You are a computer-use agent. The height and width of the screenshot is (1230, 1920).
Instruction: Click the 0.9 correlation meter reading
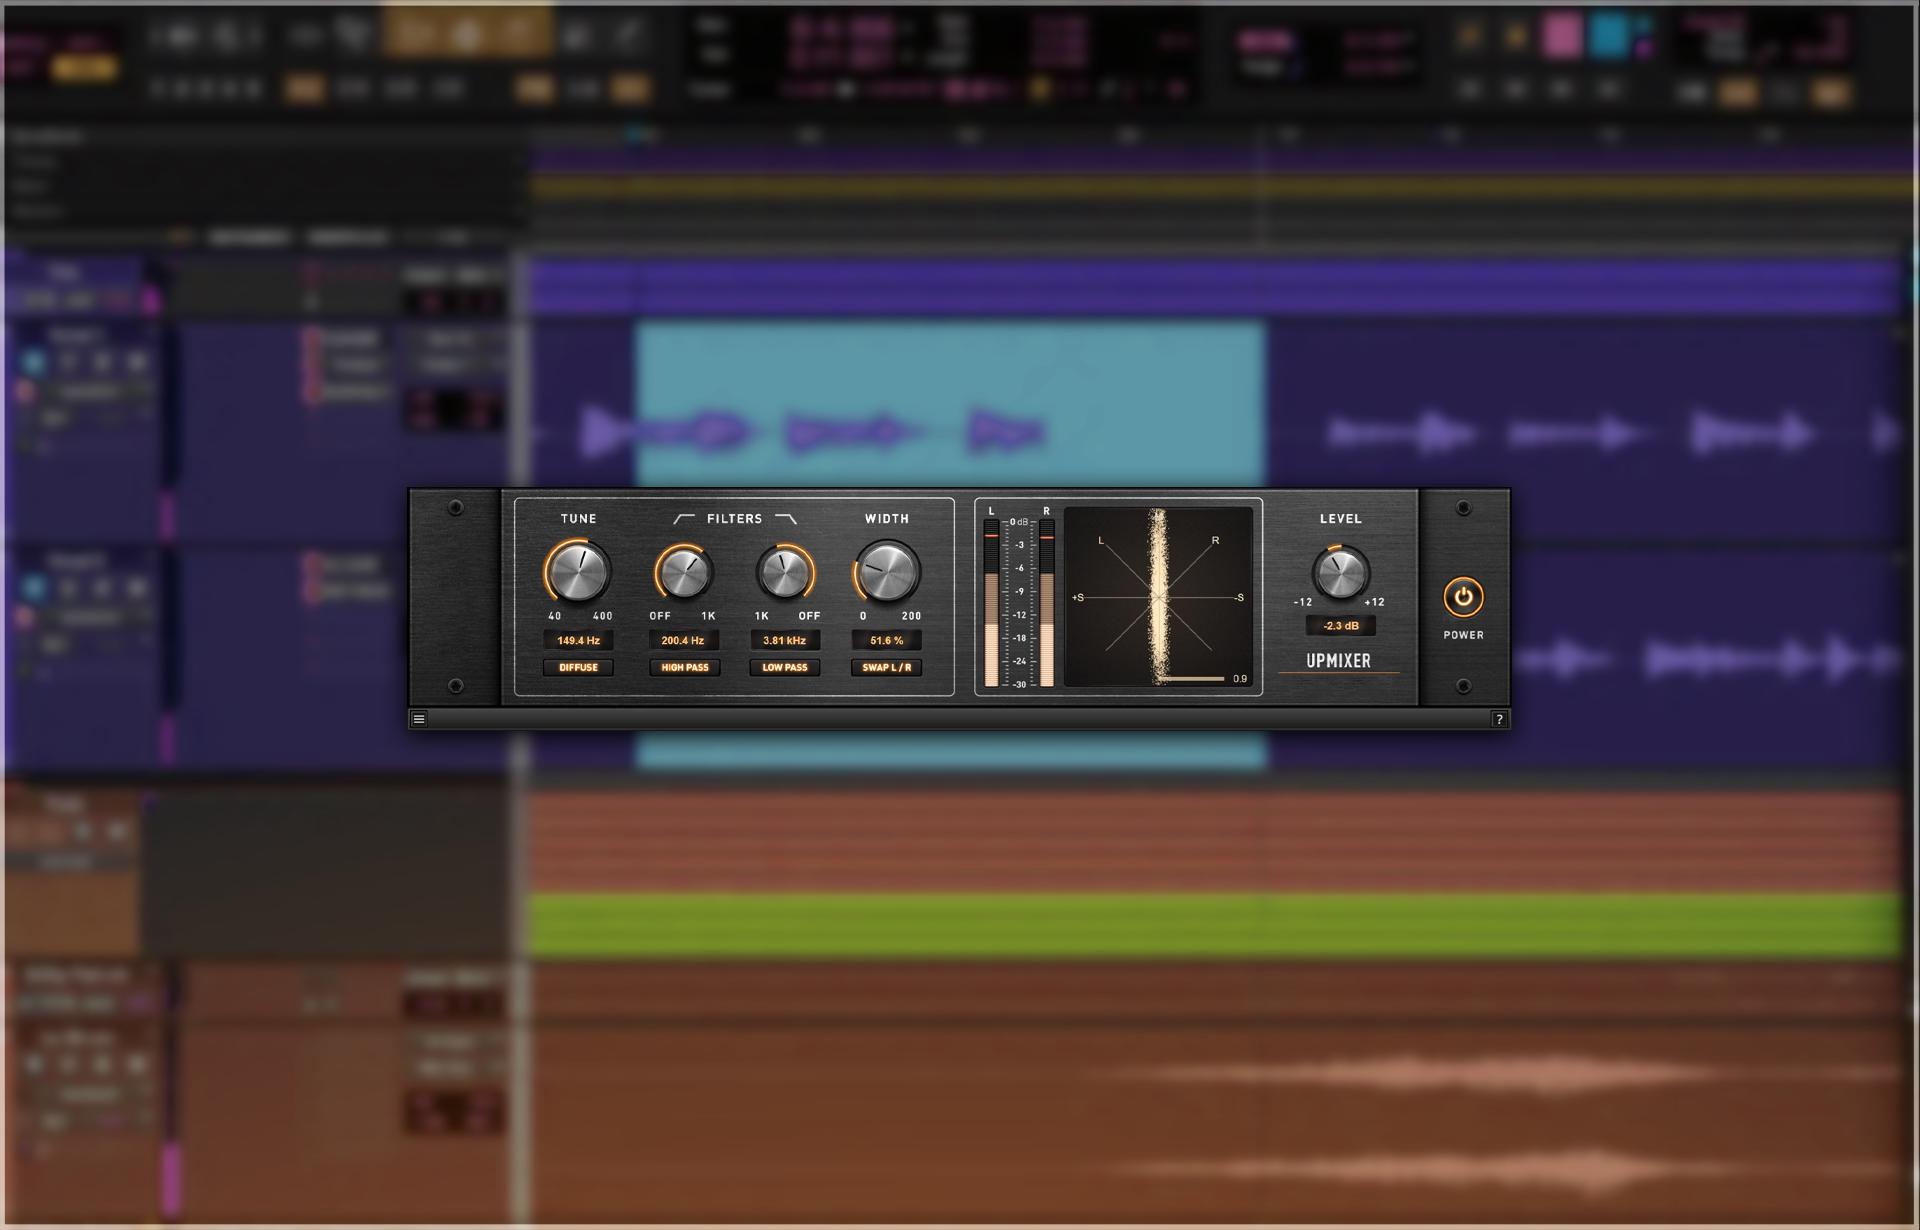click(1240, 679)
